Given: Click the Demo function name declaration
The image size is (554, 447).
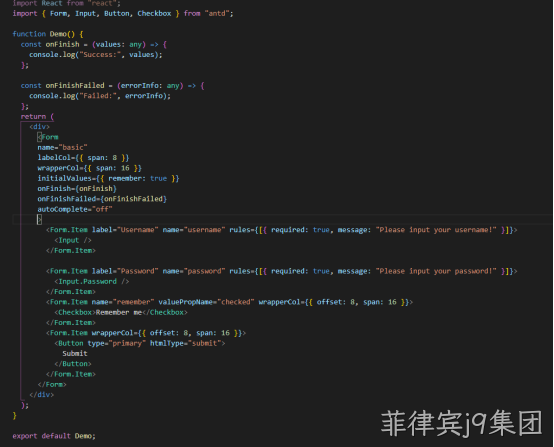Looking at the screenshot, I should [x=58, y=34].
